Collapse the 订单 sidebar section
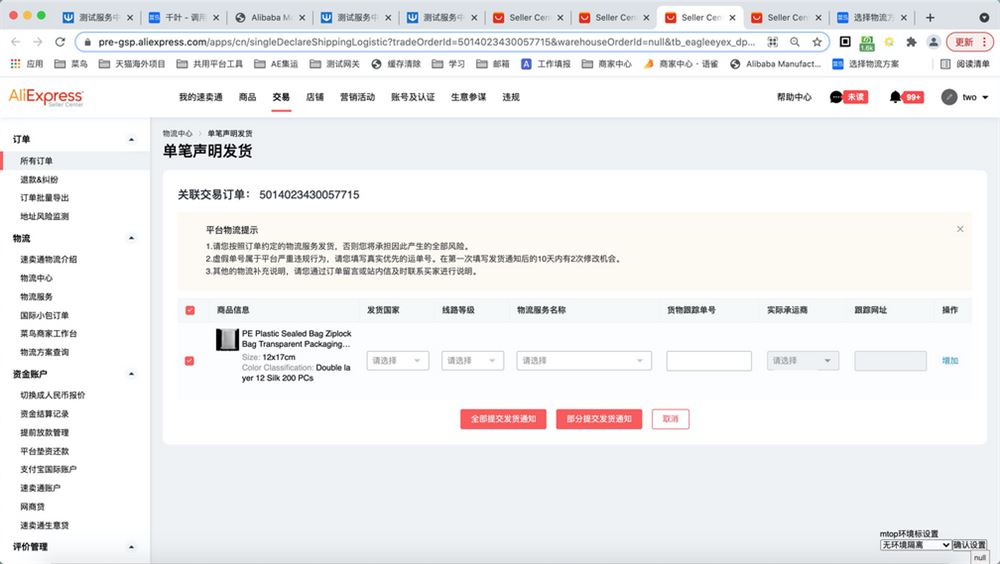 (131, 139)
